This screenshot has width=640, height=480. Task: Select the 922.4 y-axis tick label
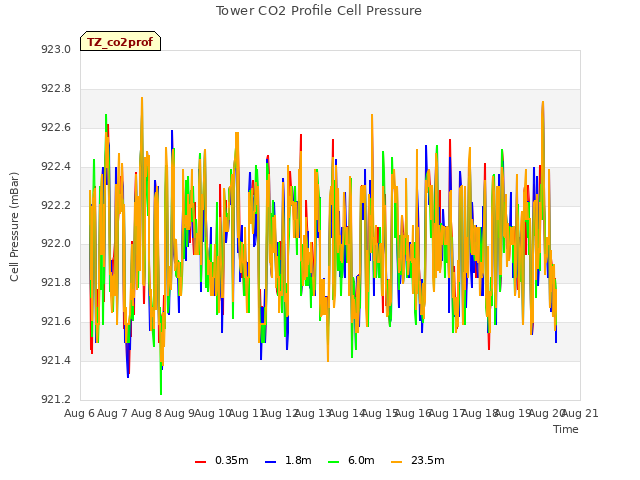pos(56,166)
